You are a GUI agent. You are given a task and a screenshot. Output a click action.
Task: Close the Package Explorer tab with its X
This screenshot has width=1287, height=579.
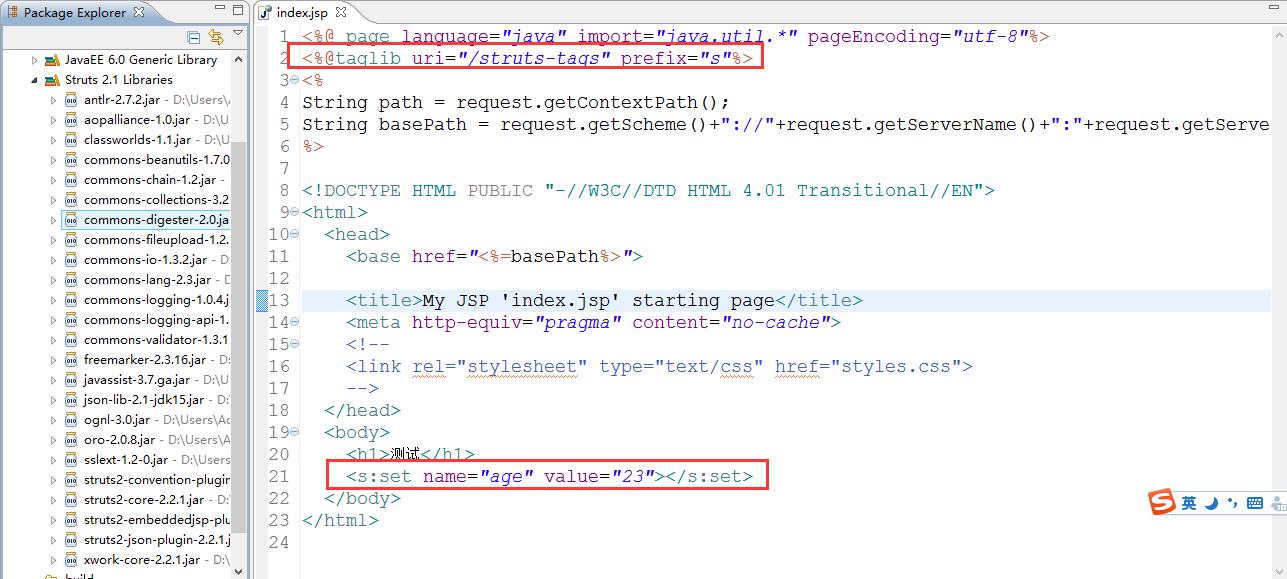click(138, 12)
